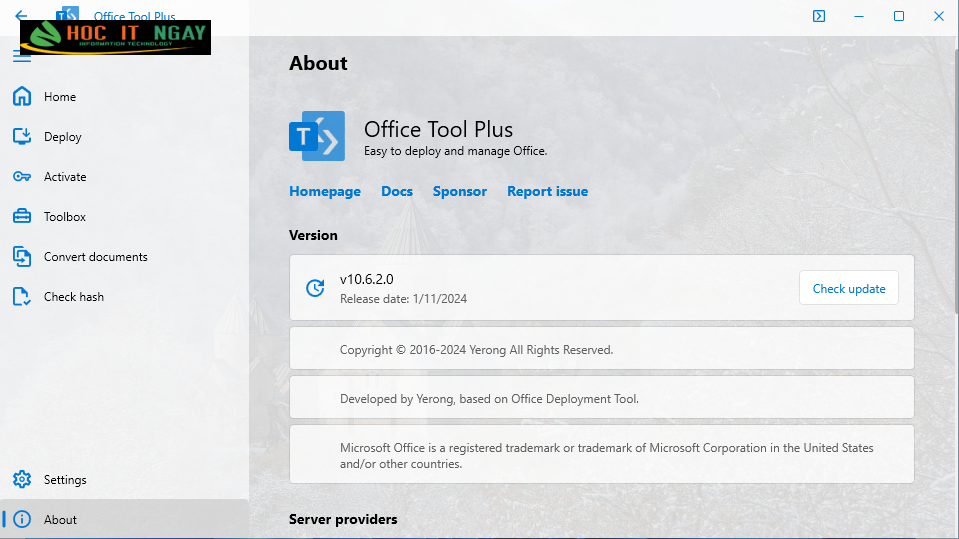Toggle the hamburger navigation menu
959x539 pixels.
[x=22, y=57]
